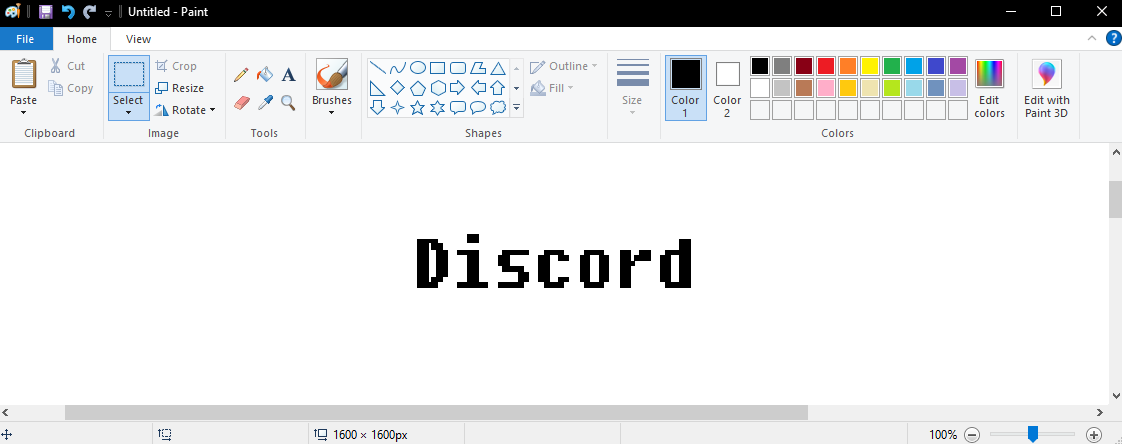Click the rectangular Select button
This screenshot has height=444, width=1122.
pyautogui.click(x=129, y=74)
